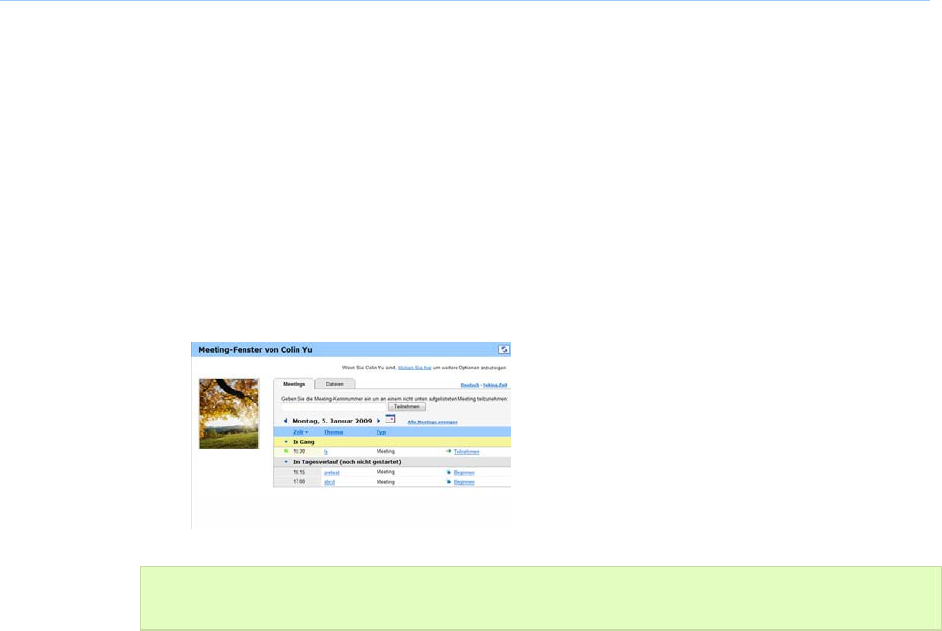Click the Teilnehmen button
The image size is (942, 631).
pyautogui.click(x=407, y=407)
